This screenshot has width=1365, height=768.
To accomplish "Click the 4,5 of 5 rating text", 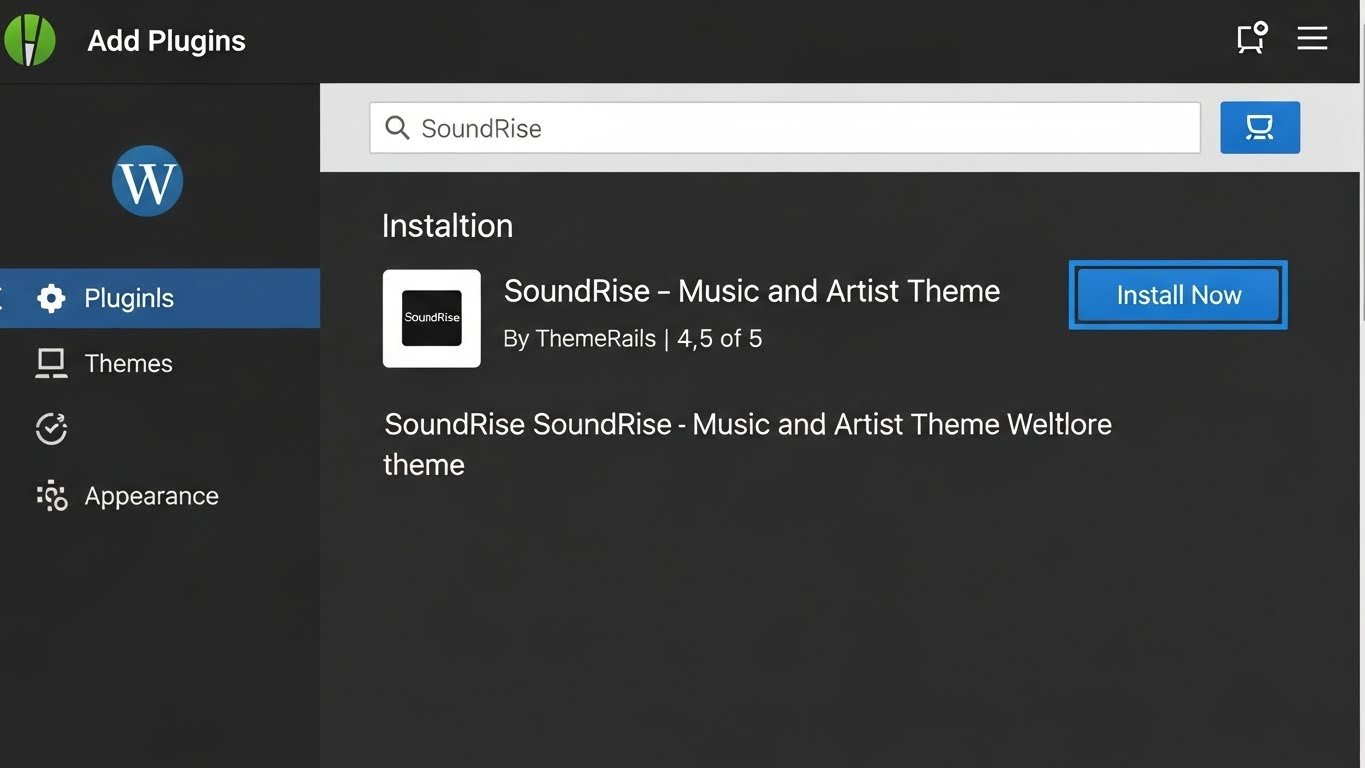I will pos(719,339).
